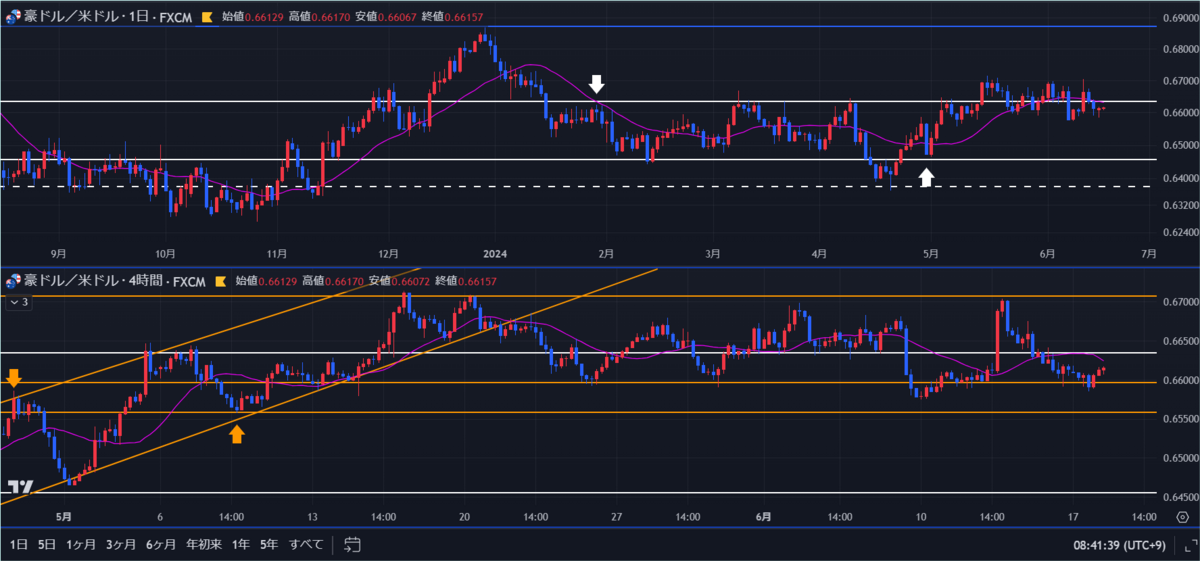Click the 2024 label on daily time axis
The image size is (1200, 561).
(496, 254)
